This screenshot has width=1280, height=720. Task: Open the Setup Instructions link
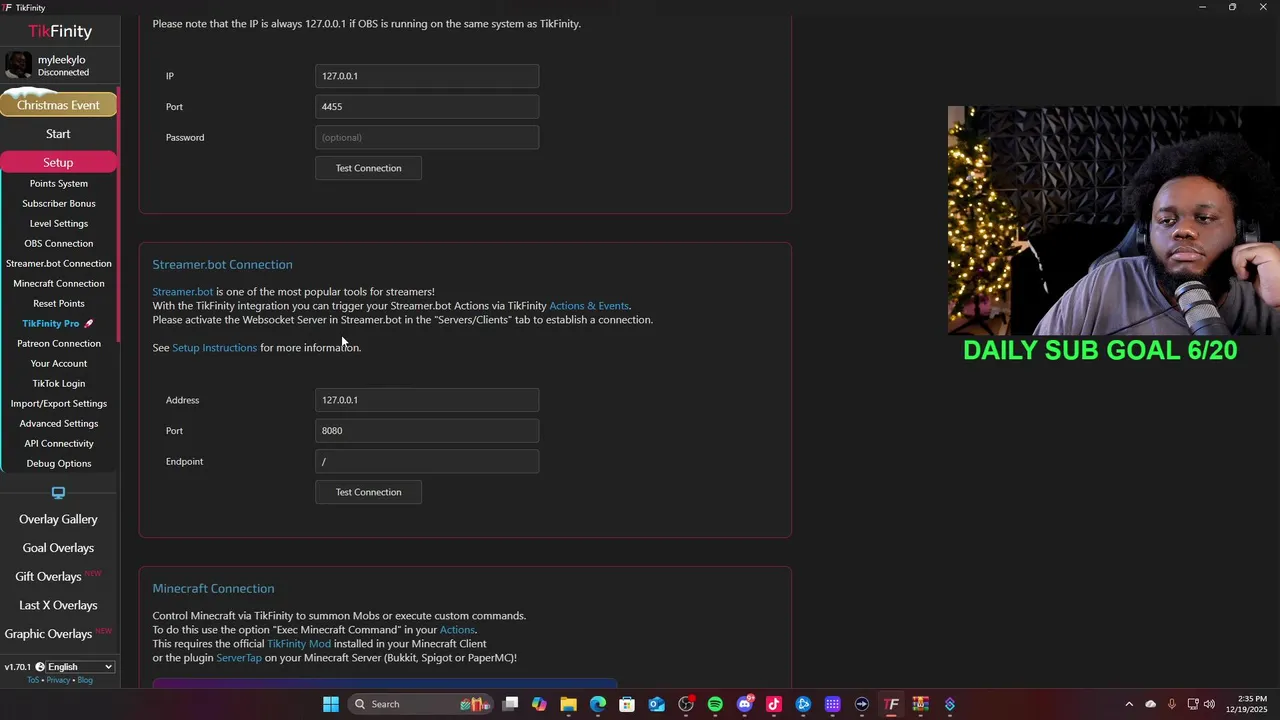(x=214, y=348)
